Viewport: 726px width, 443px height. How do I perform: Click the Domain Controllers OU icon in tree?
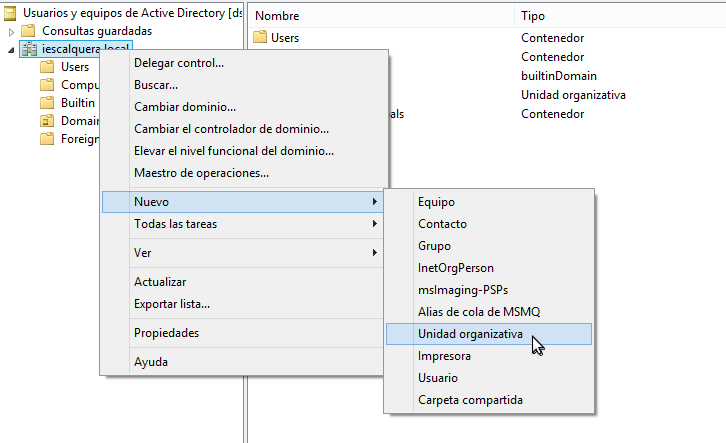point(47,121)
